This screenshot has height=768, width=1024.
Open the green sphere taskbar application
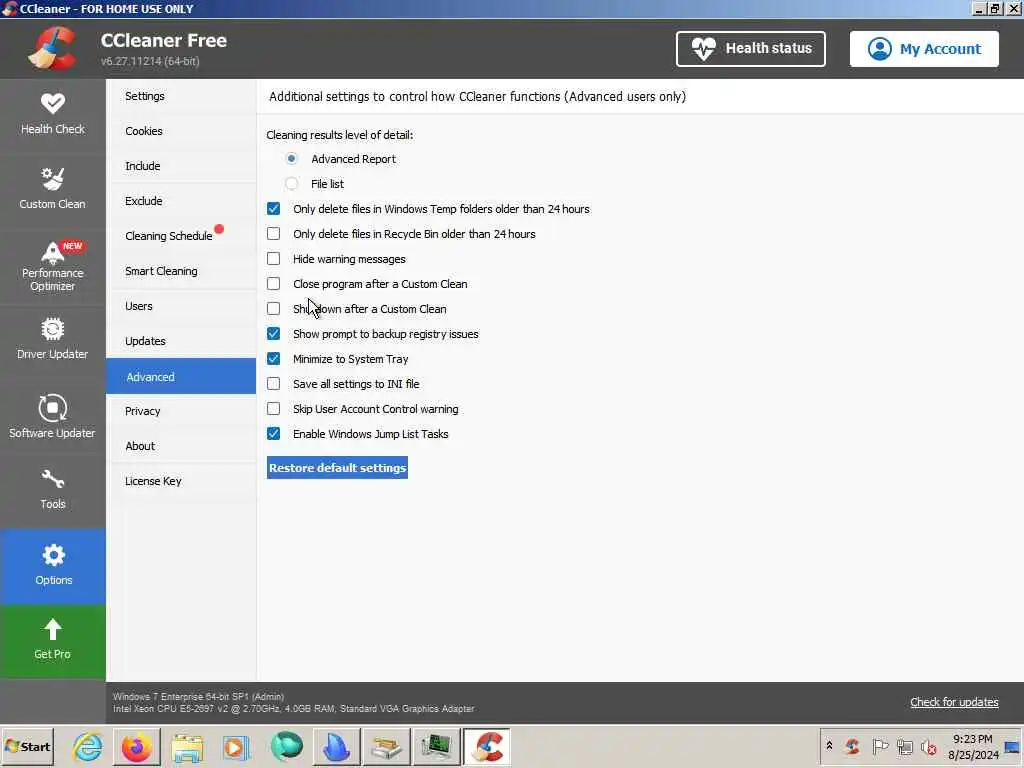(287, 747)
